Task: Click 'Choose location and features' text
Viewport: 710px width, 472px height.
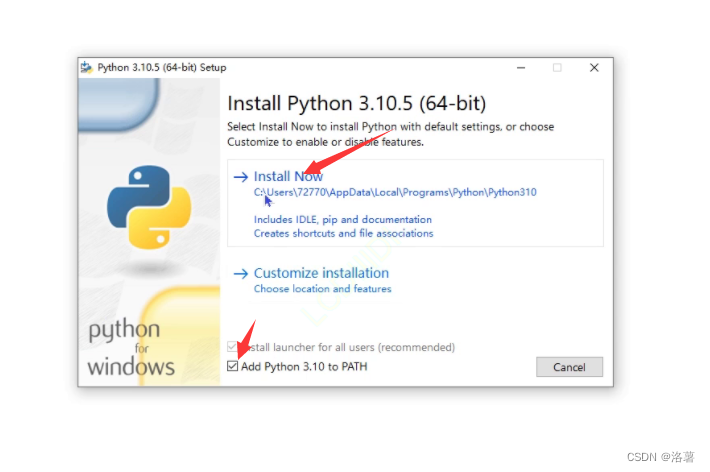Action: 322,289
